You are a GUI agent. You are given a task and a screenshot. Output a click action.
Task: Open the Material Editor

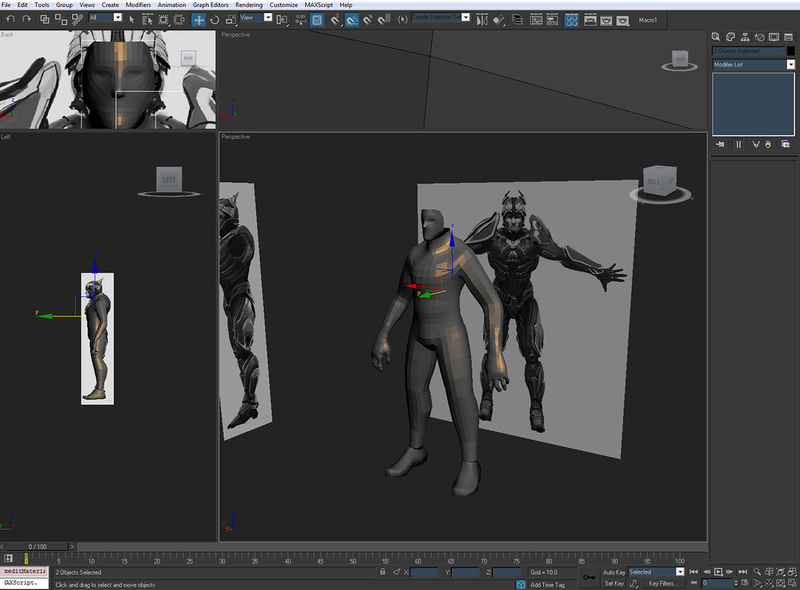point(571,19)
